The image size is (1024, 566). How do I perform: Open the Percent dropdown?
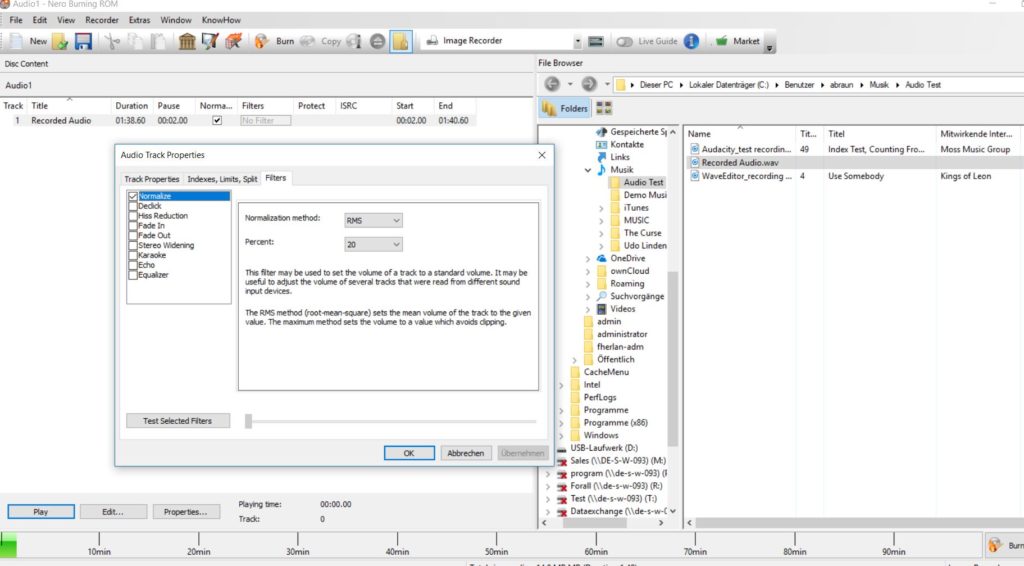(373, 244)
